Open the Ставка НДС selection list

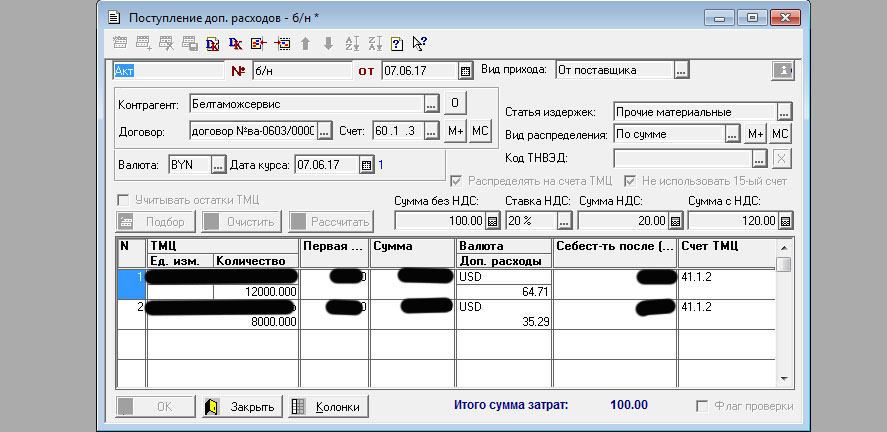tap(564, 221)
